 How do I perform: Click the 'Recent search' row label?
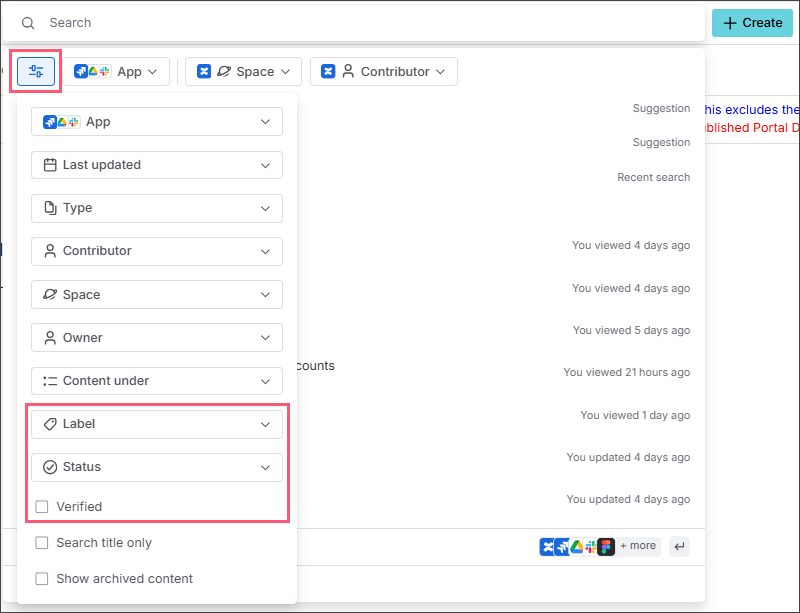point(654,177)
